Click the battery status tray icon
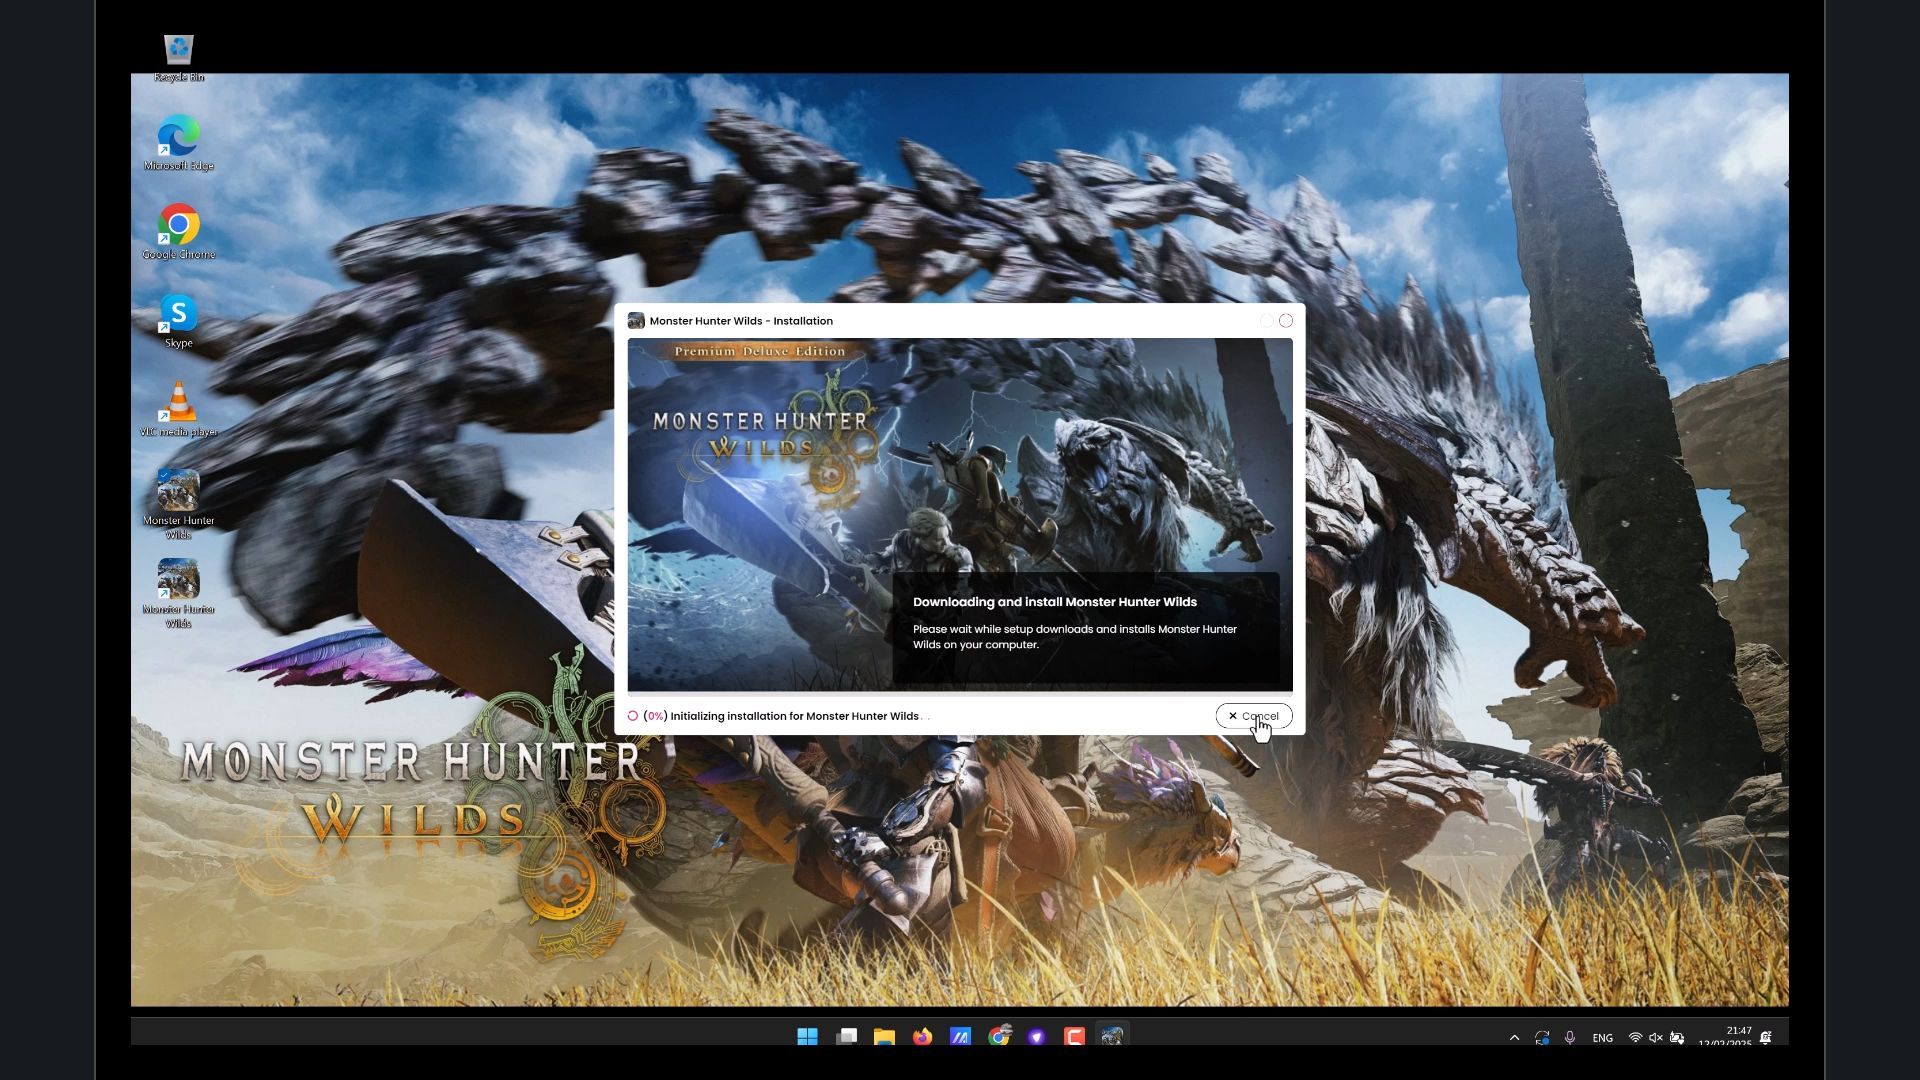Viewport: 1920px width, 1080px height. pyautogui.click(x=1677, y=1038)
